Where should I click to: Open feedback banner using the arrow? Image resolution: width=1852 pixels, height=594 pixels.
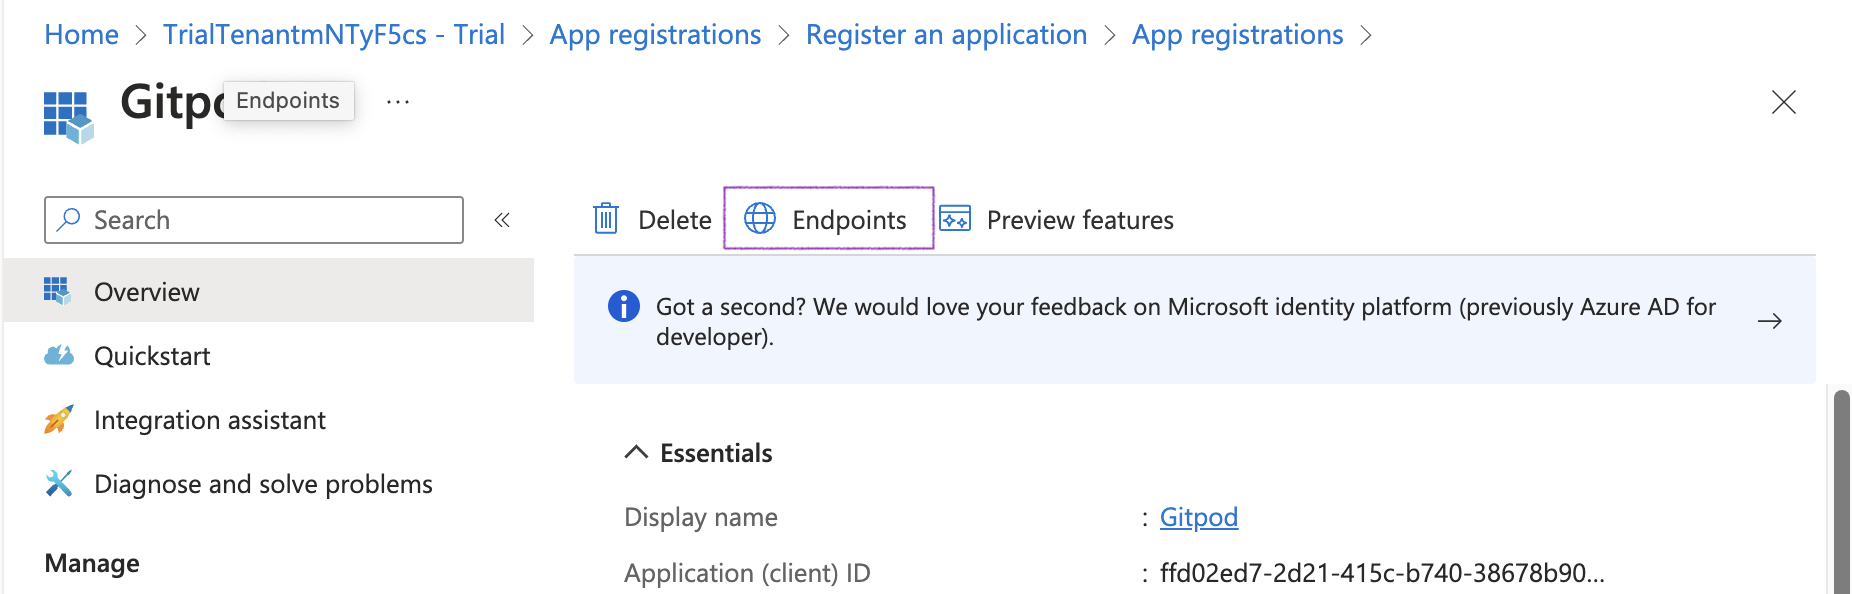point(1769,321)
